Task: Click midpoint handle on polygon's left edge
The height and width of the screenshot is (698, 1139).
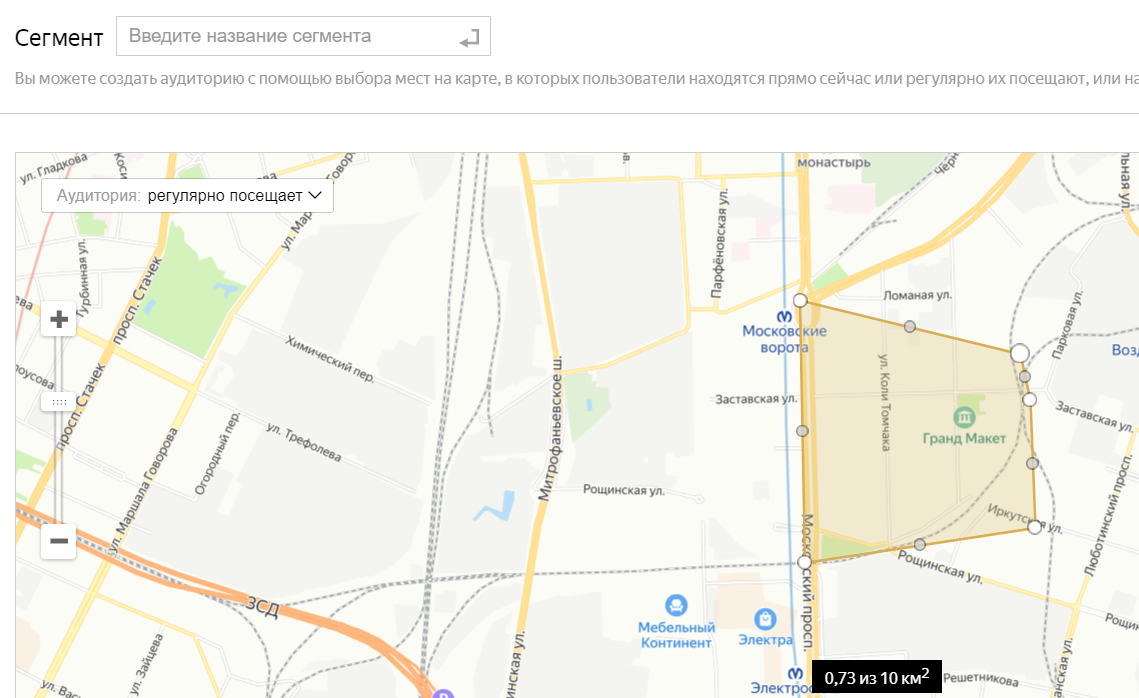Action: point(802,431)
